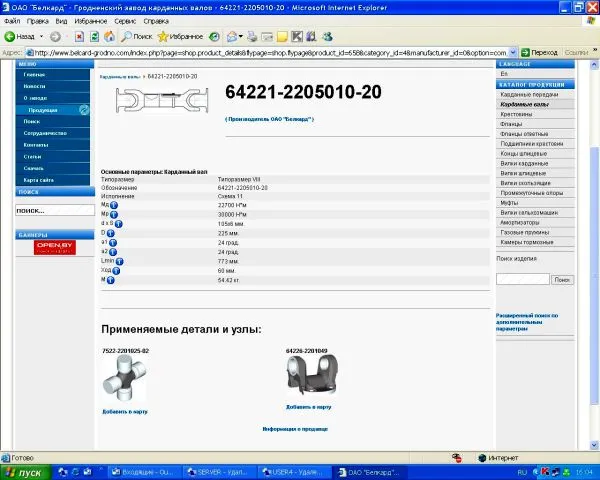Go to the Home page icon
Screen dimensions: 600x480
click(109, 37)
